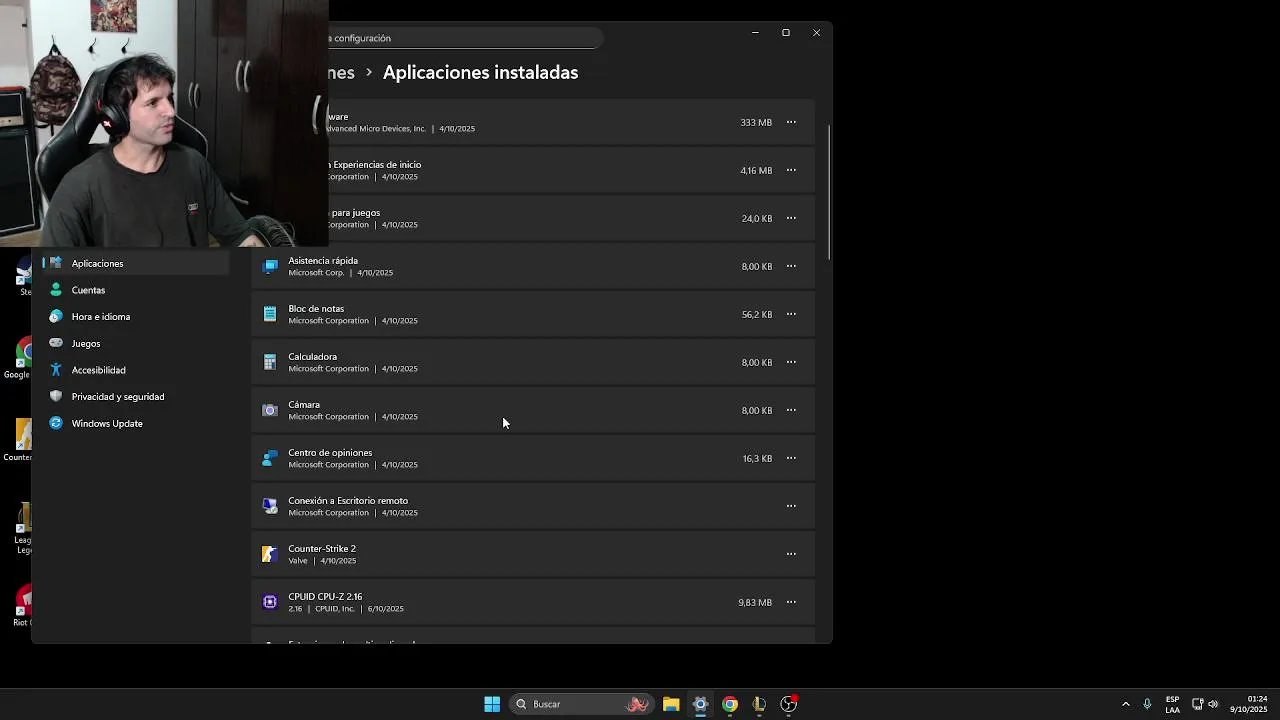This screenshot has height=720, width=1280.
Task: Open more options for Calculadora
Action: click(x=791, y=362)
